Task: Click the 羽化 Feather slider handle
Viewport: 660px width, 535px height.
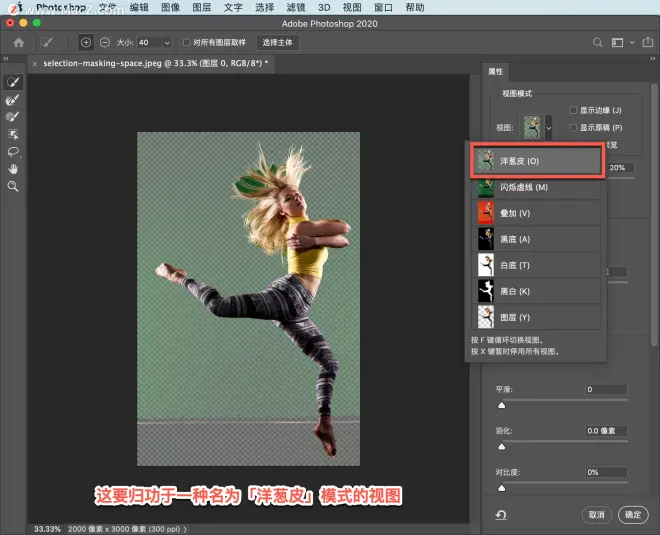Action: coord(501,446)
